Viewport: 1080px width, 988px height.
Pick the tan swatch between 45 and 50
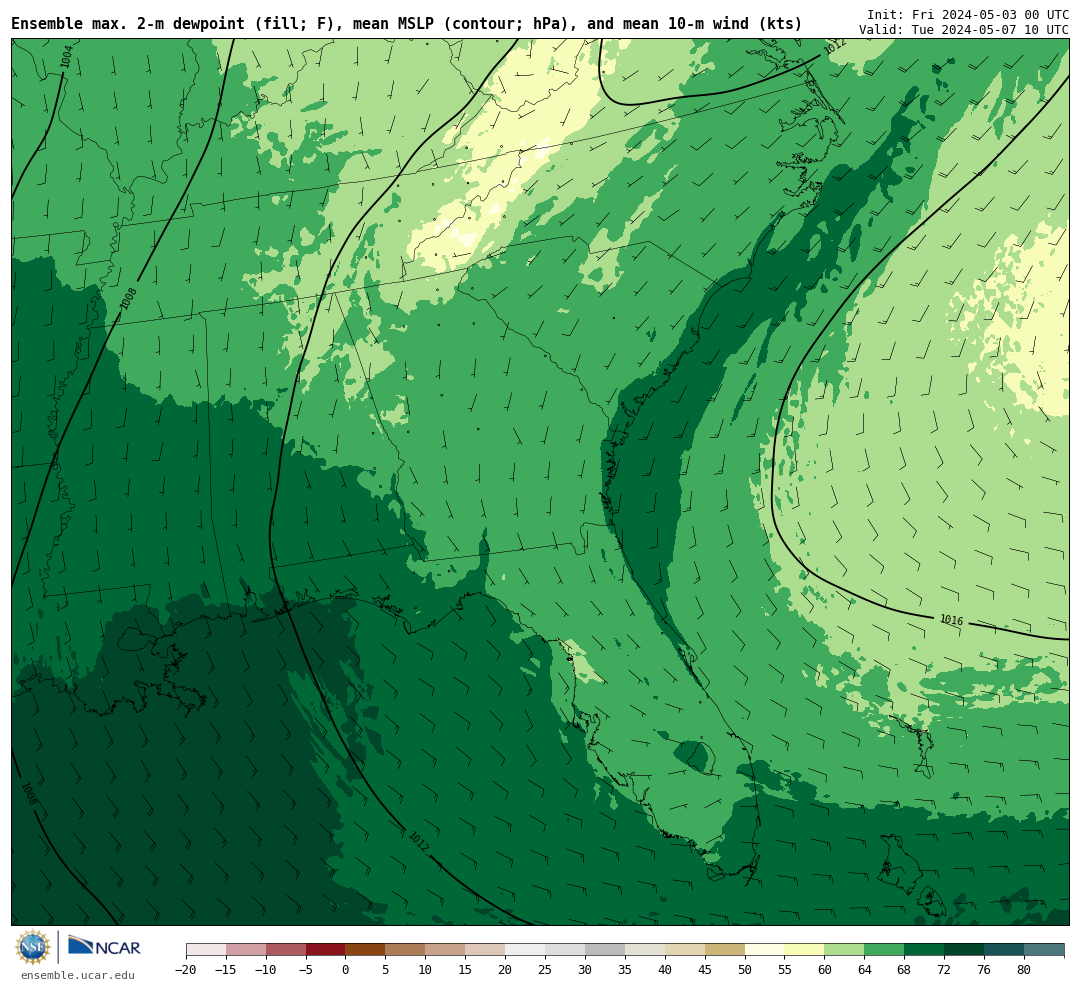point(725,950)
